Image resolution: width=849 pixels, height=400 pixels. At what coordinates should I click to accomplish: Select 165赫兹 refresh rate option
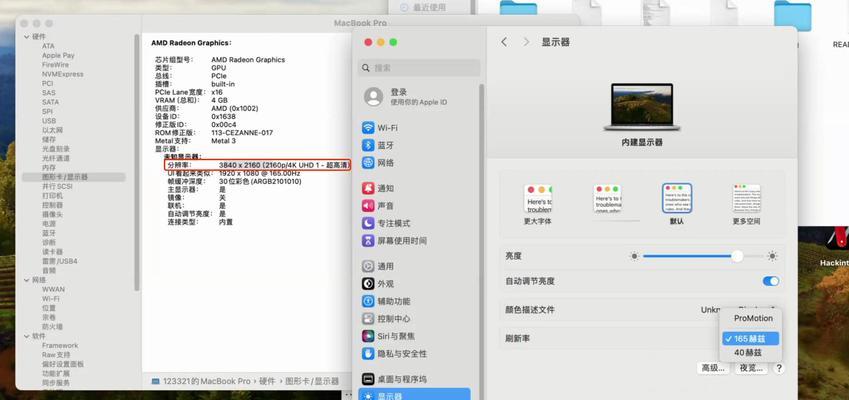tap(750, 338)
